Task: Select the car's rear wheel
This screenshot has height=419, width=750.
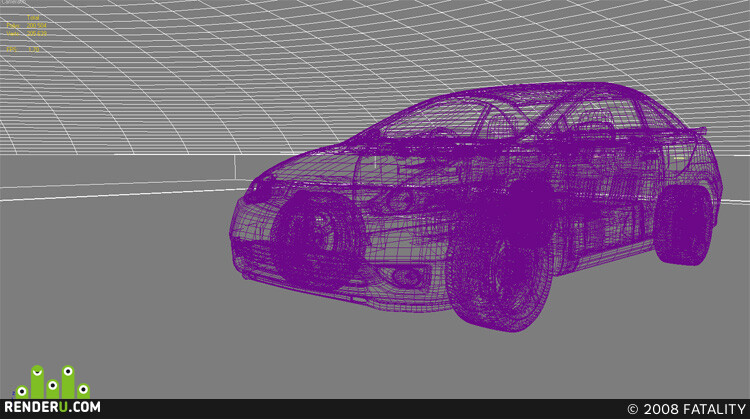Action: point(683,226)
